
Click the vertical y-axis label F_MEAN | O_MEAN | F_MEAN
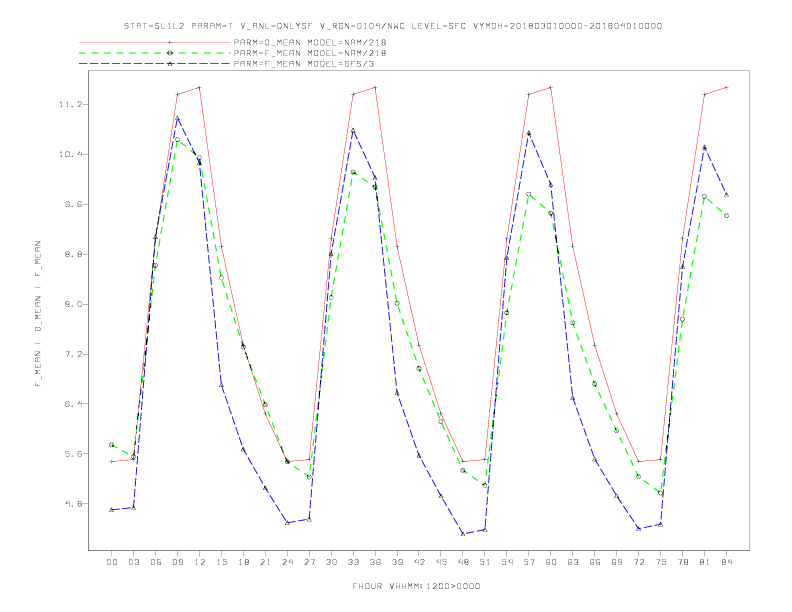(38, 314)
